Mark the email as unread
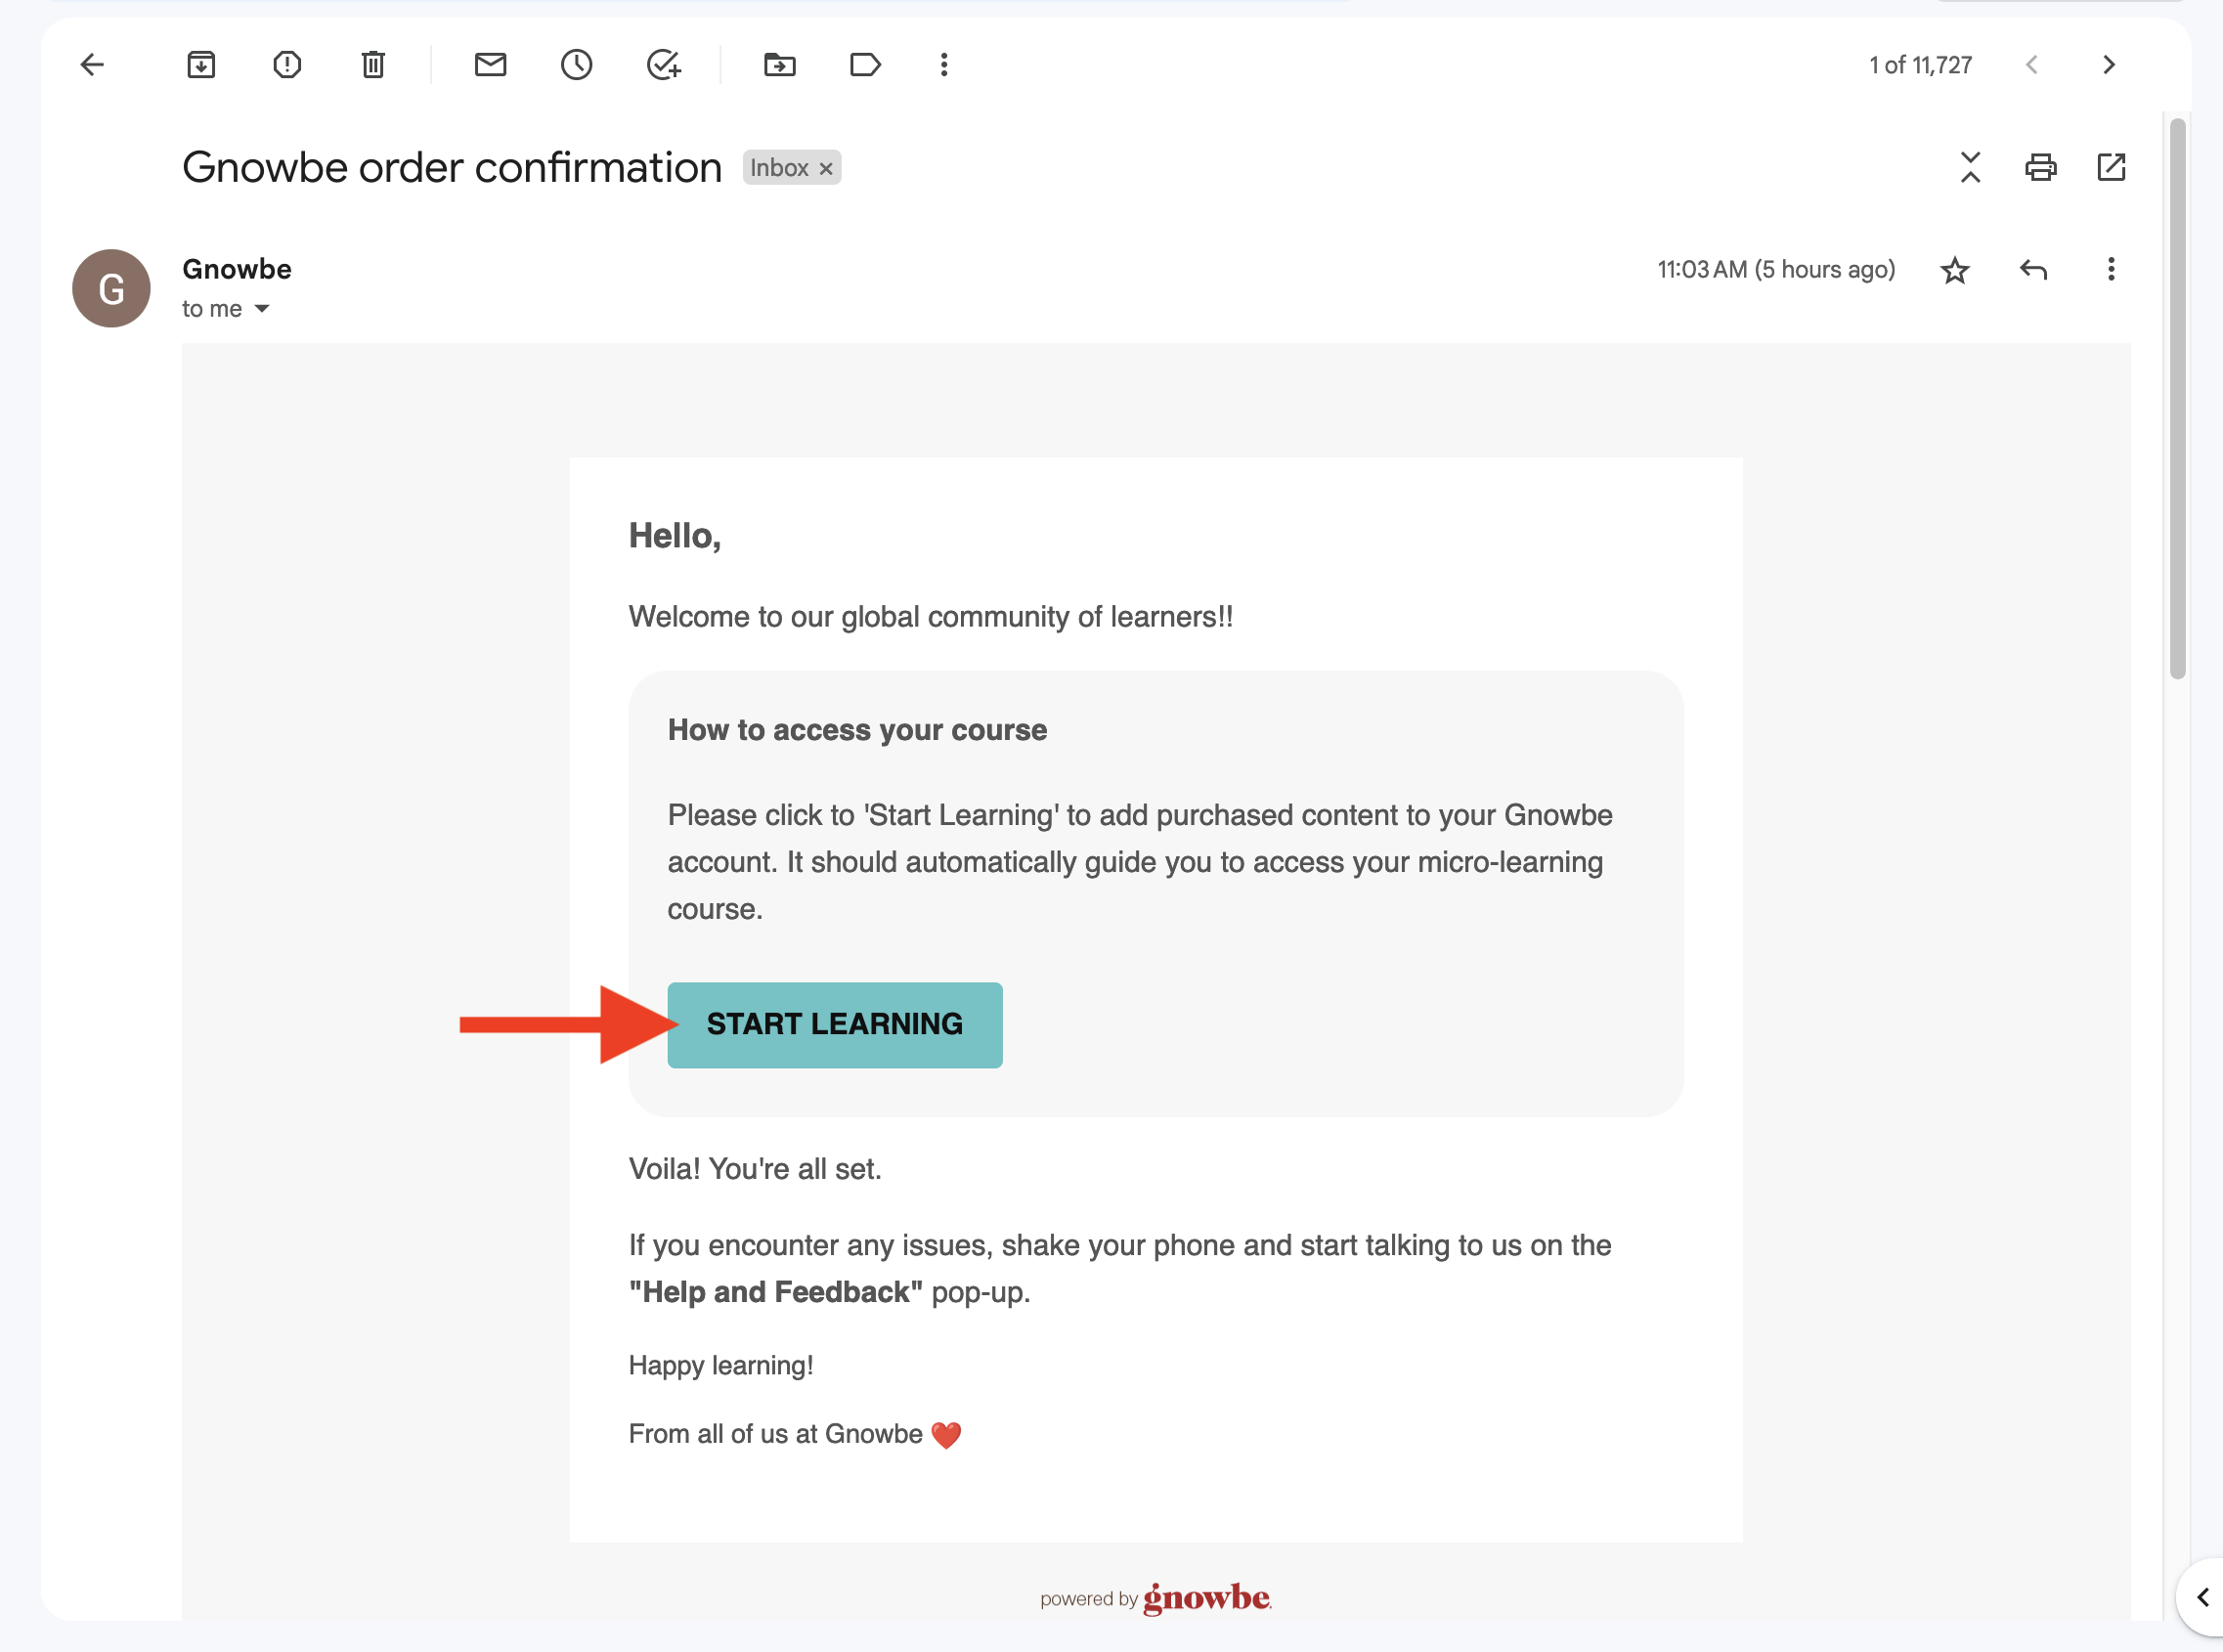Viewport: 2223px width, 1652px height. pos(490,65)
